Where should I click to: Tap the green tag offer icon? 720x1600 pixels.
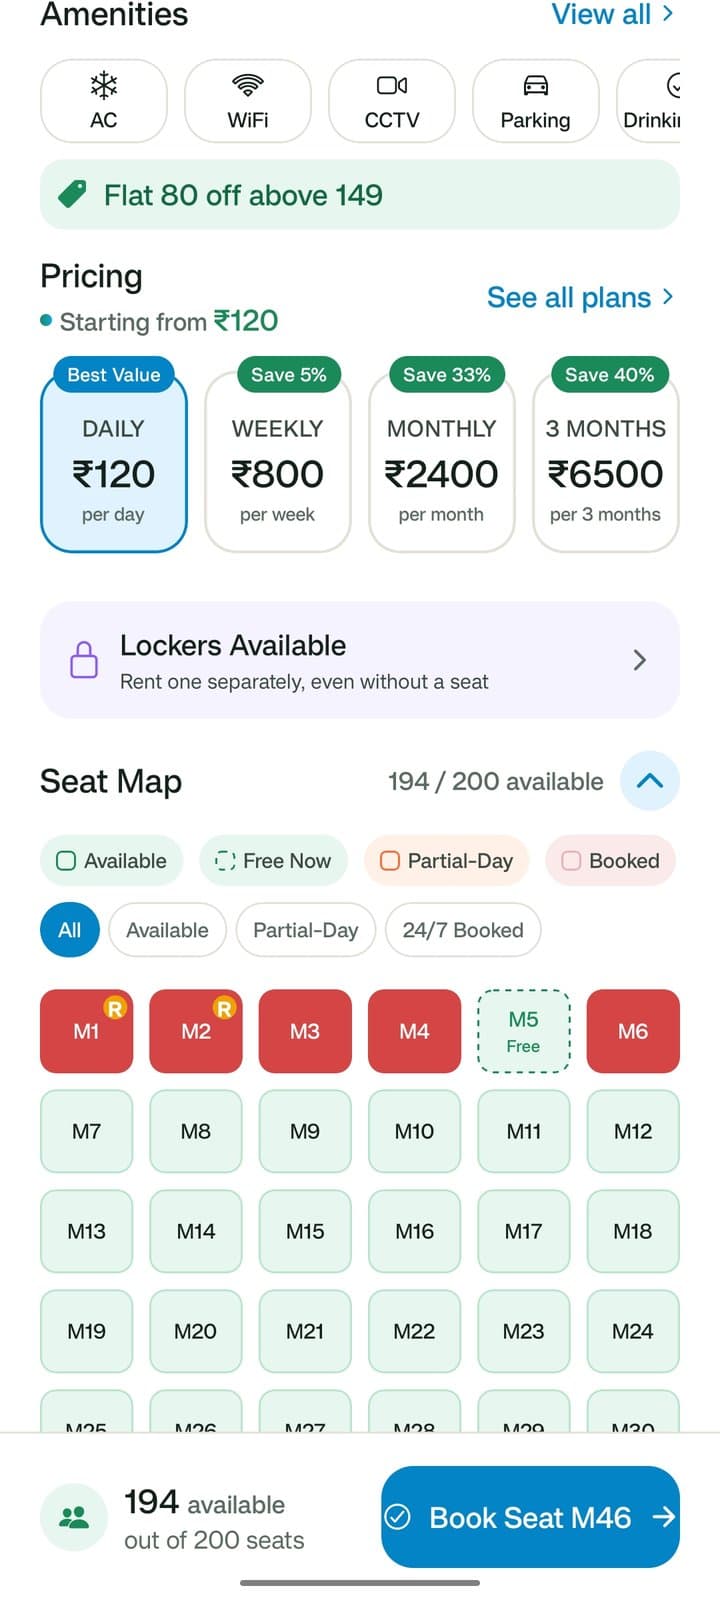72,194
